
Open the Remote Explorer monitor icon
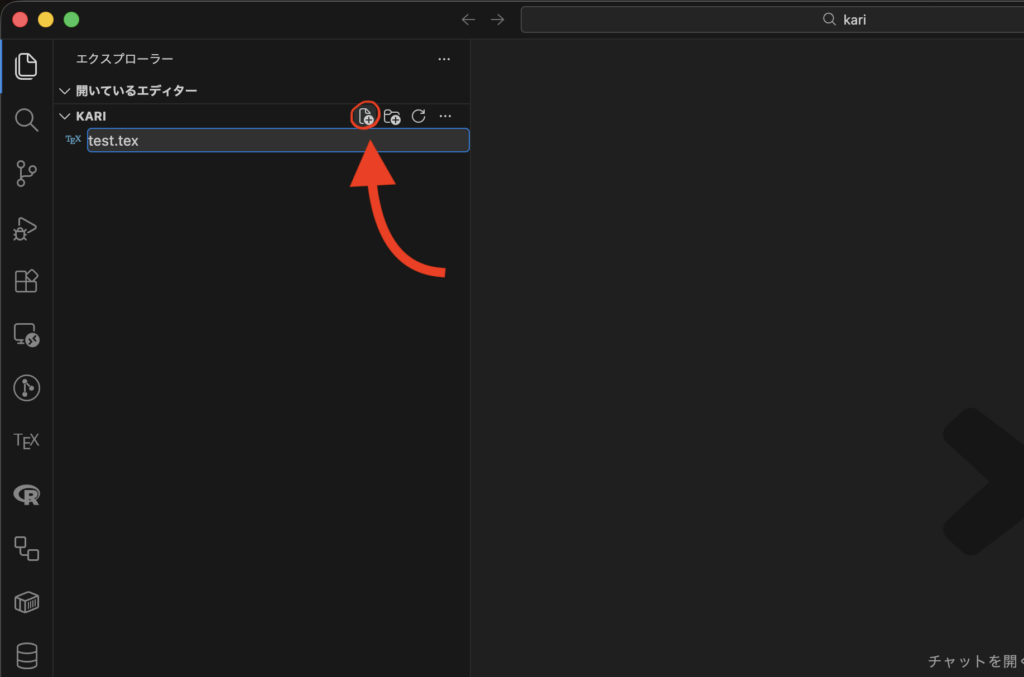pyautogui.click(x=26, y=335)
